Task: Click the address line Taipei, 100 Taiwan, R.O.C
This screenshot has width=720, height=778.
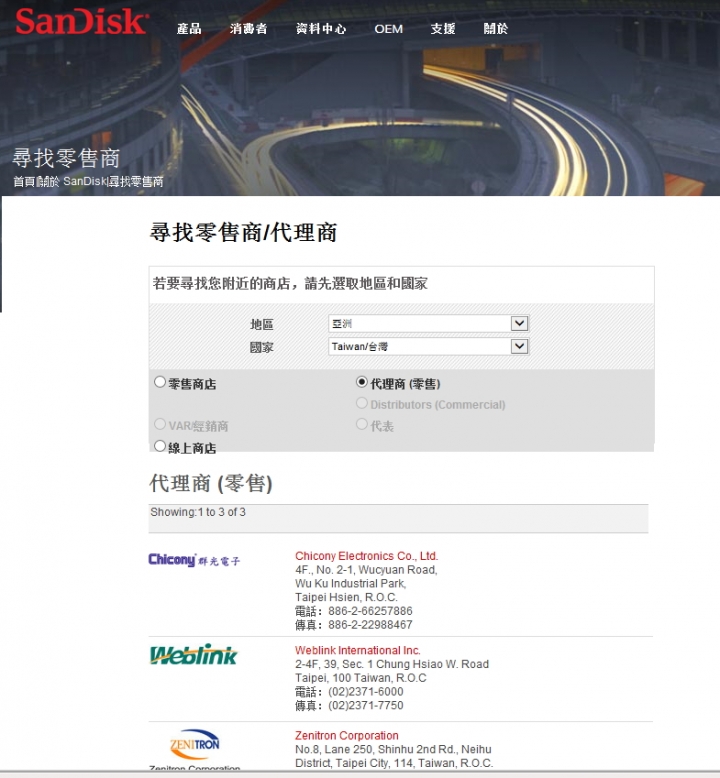Action: [x=361, y=678]
